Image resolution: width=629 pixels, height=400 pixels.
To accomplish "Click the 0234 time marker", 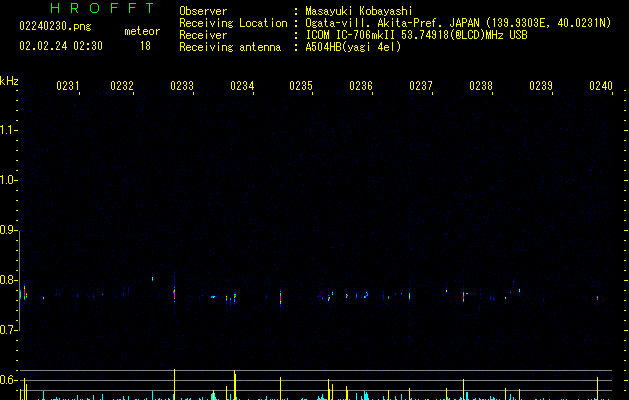I will pyautogui.click(x=242, y=85).
